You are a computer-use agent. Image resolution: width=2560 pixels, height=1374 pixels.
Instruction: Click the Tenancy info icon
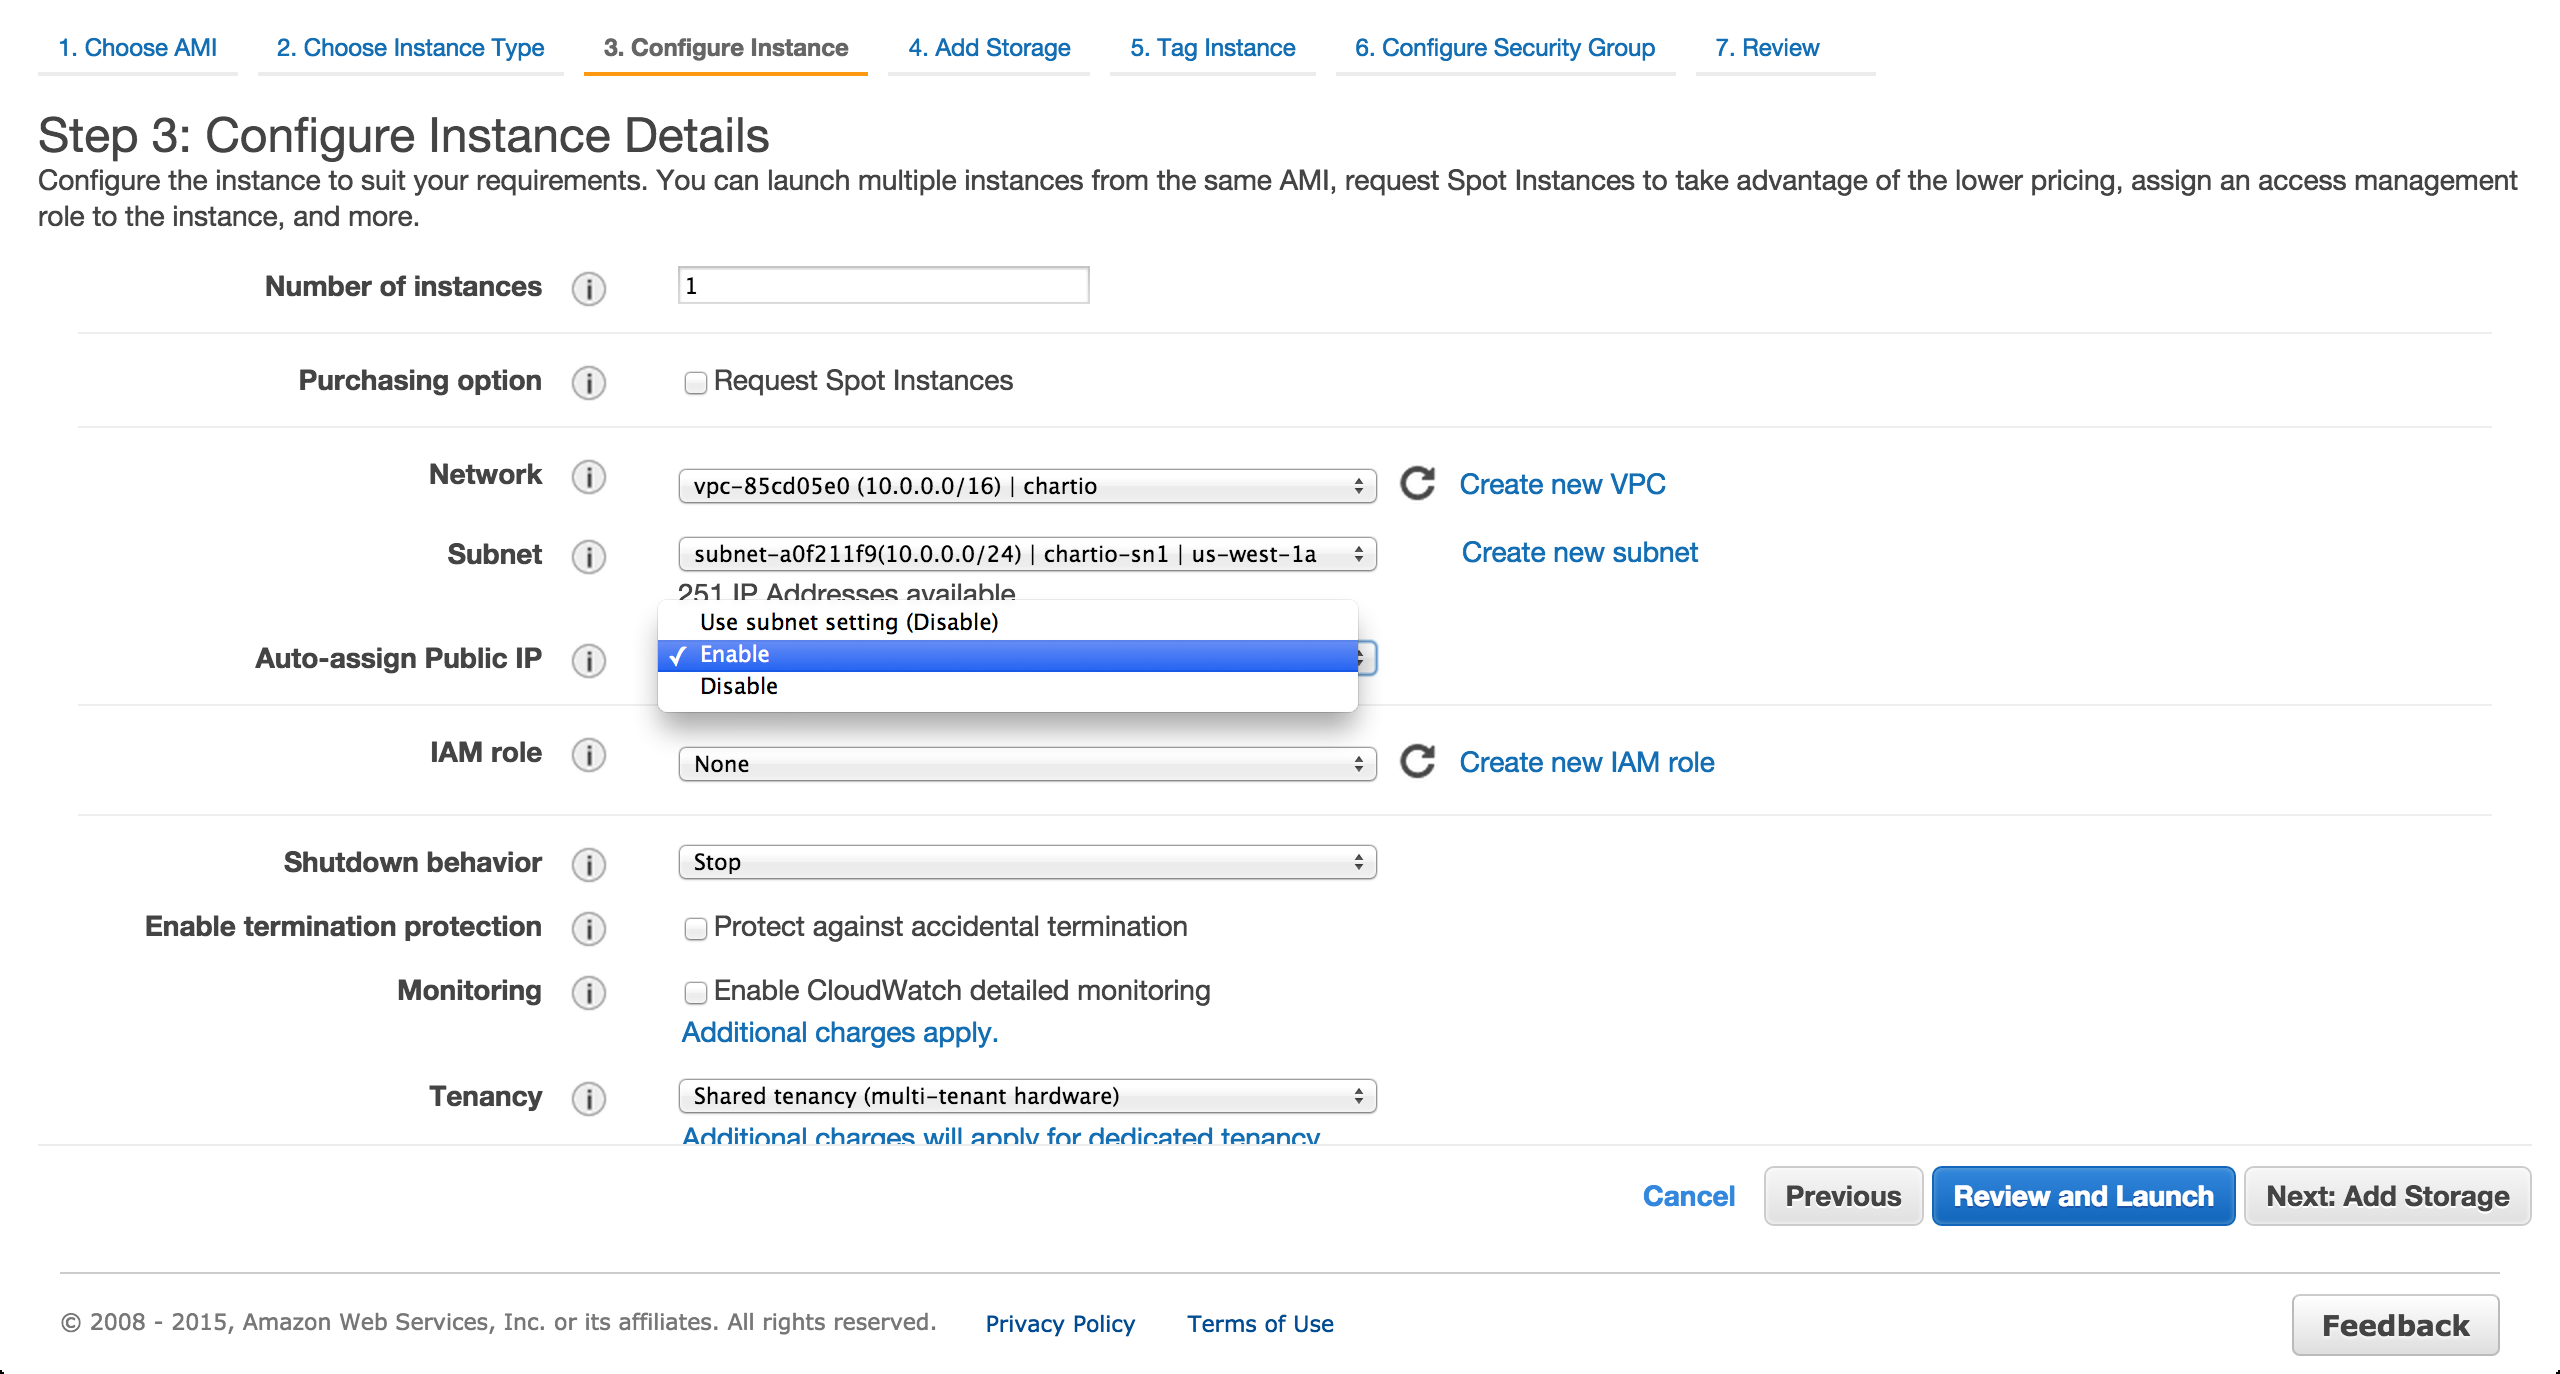[588, 1098]
